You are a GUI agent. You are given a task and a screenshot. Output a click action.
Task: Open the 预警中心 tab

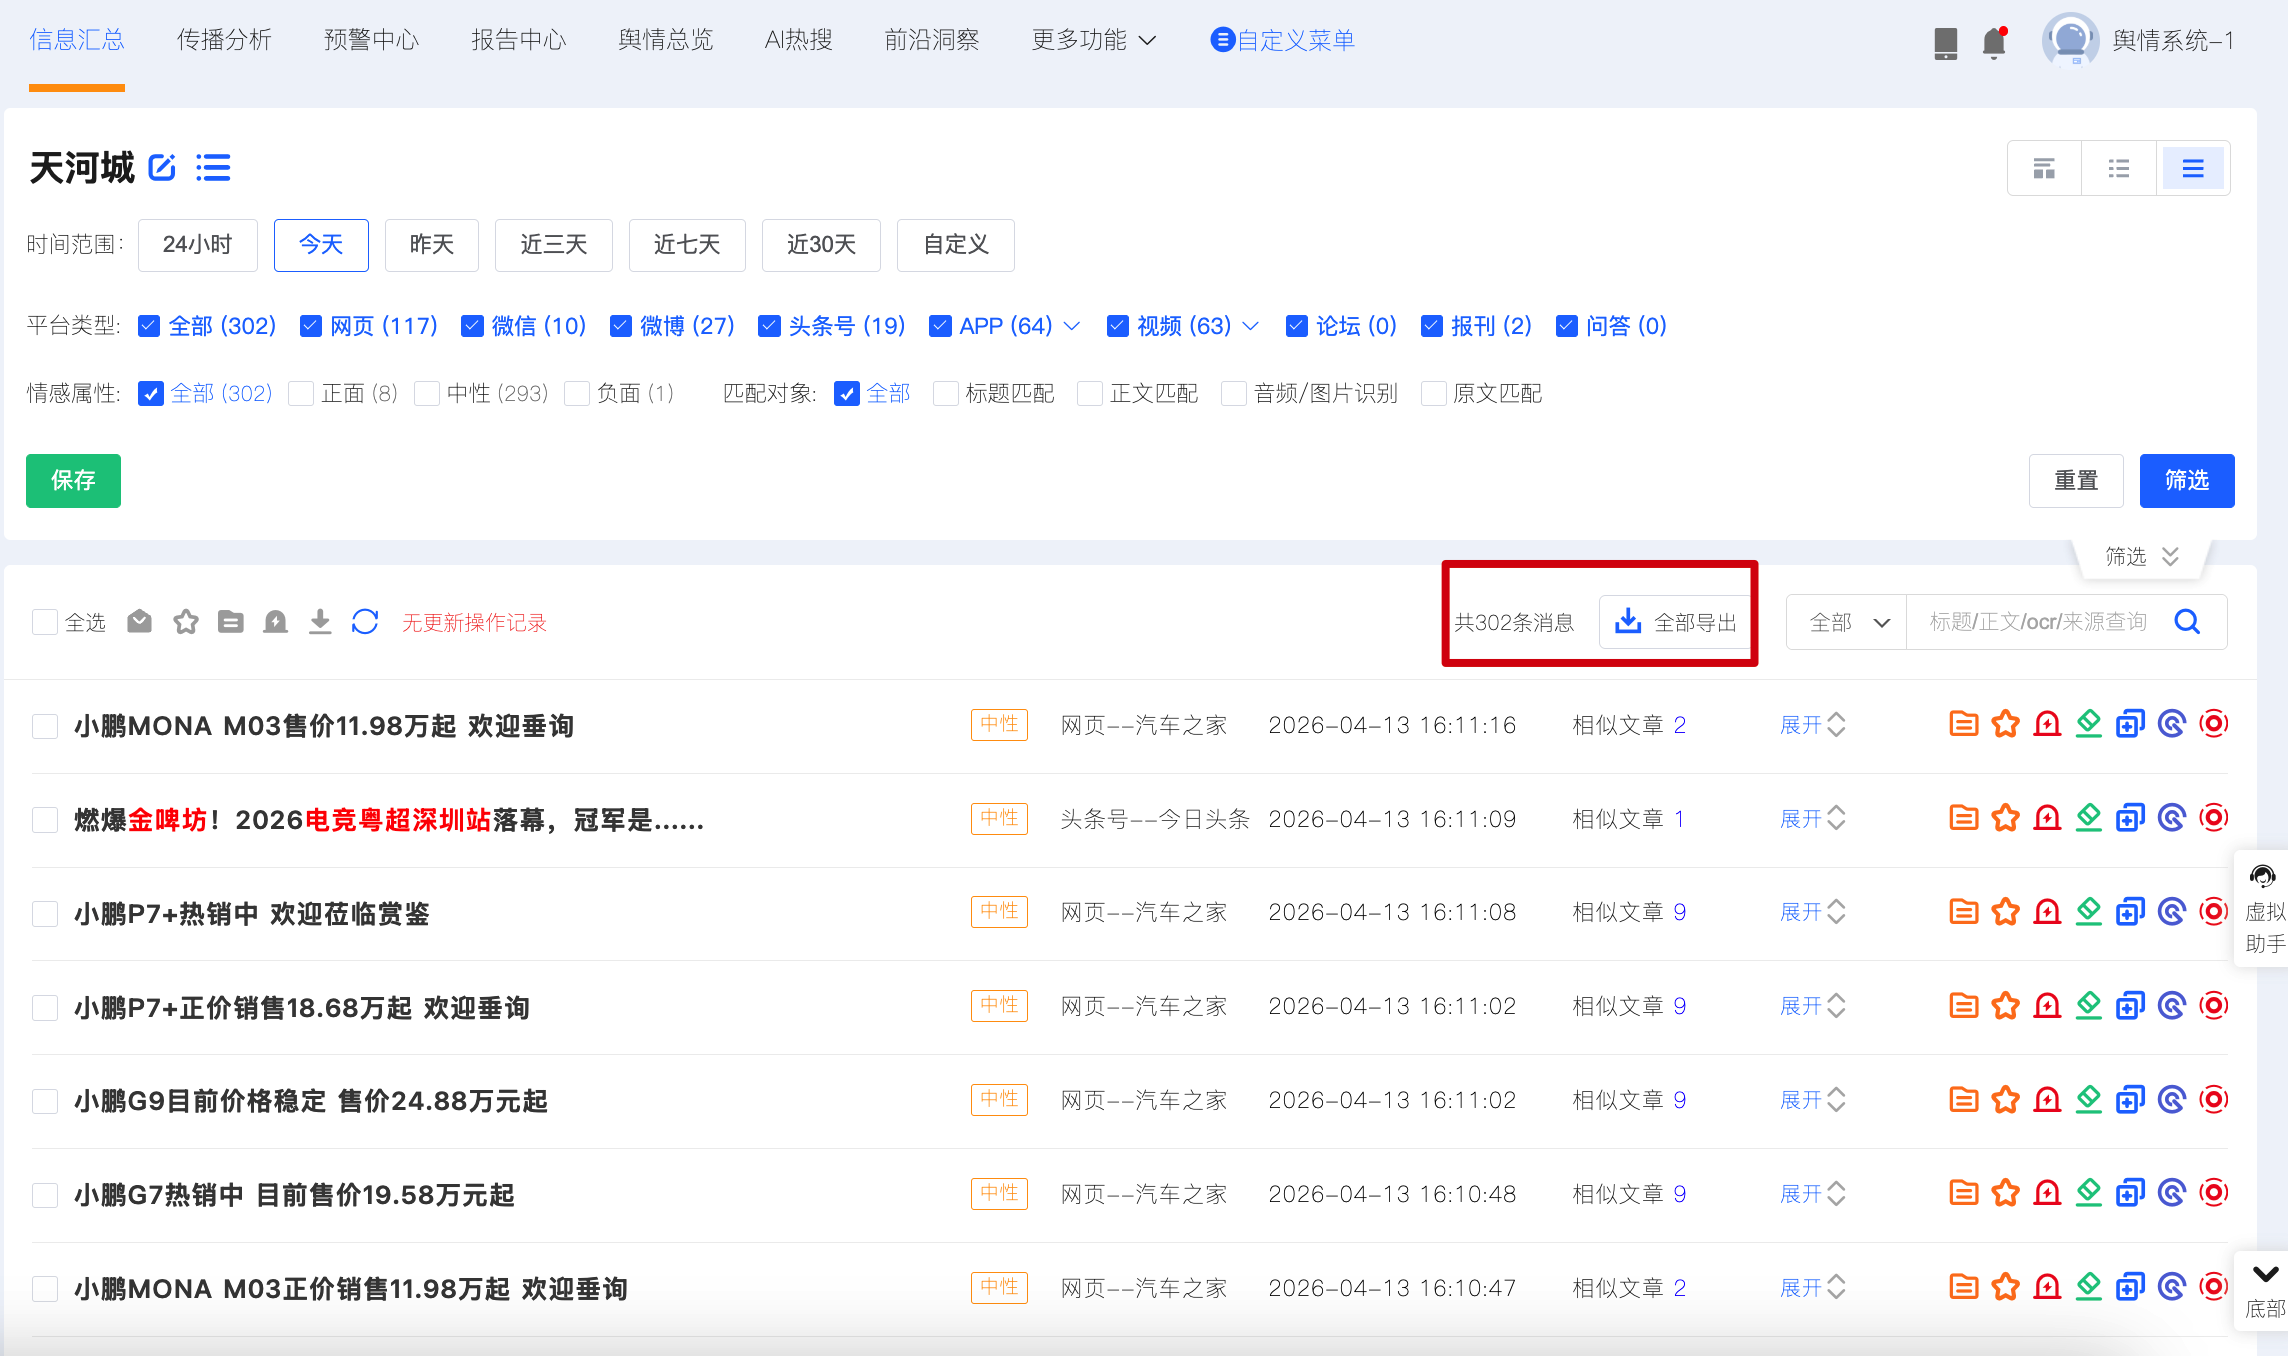click(371, 40)
